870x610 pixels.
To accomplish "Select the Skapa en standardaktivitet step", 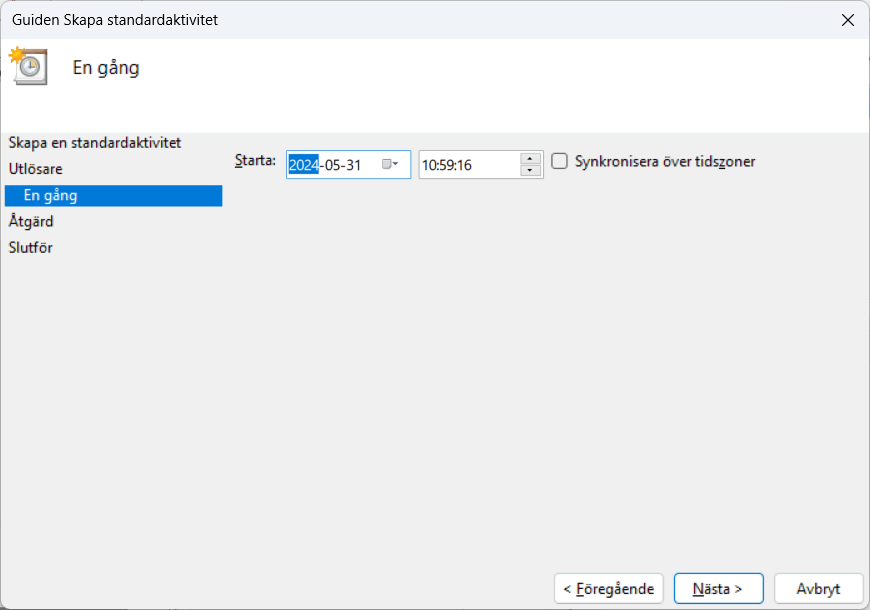I will [95, 143].
